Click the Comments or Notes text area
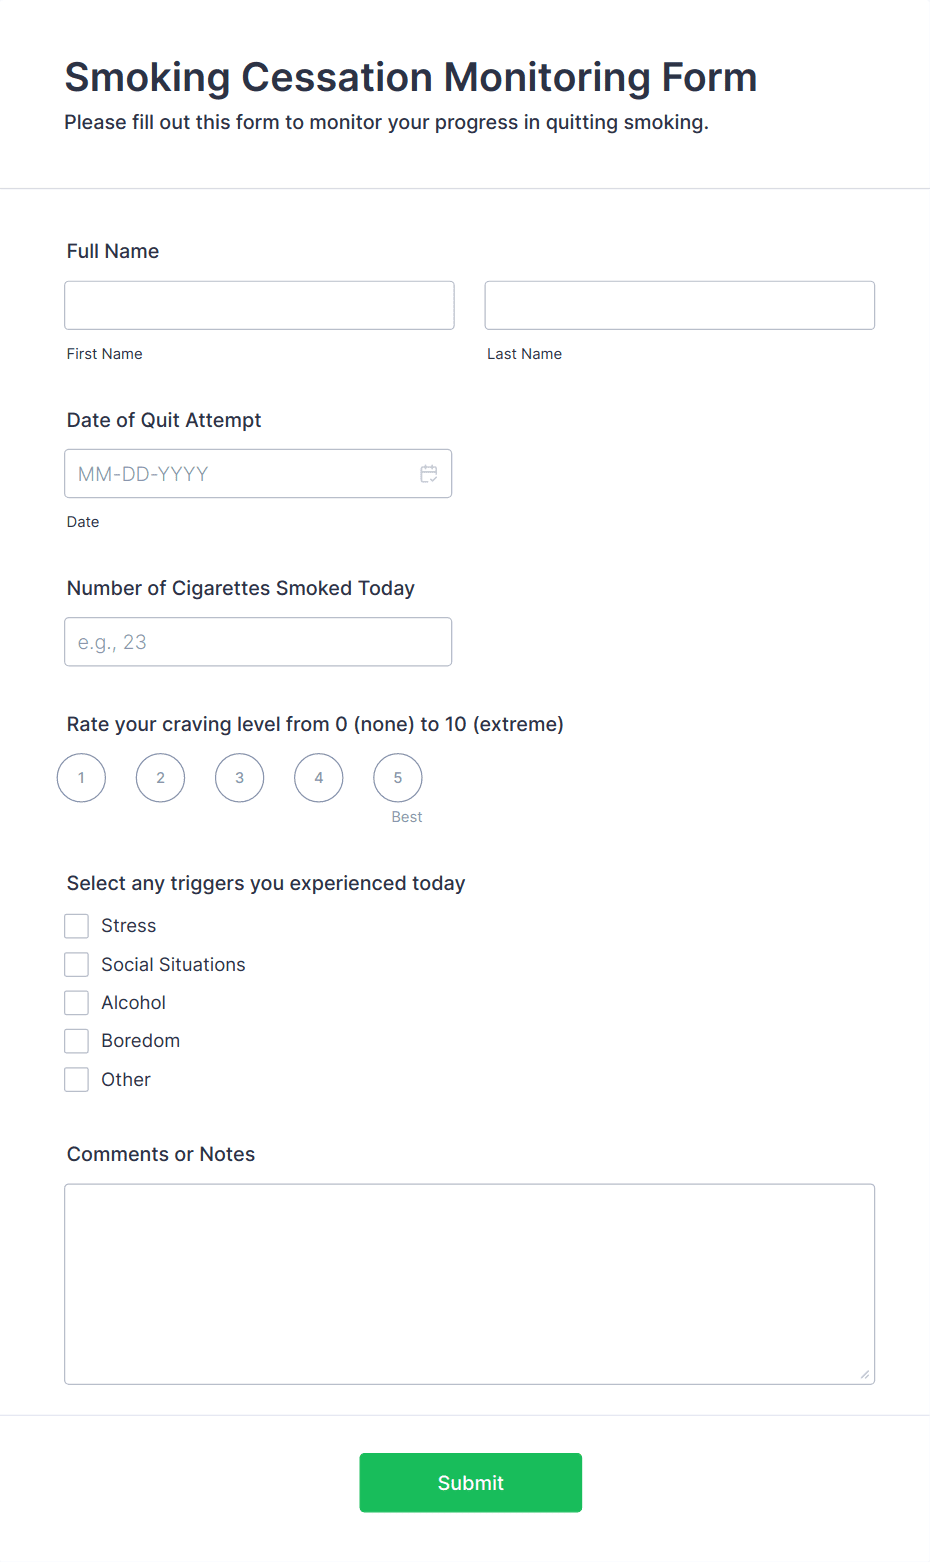 point(469,1284)
